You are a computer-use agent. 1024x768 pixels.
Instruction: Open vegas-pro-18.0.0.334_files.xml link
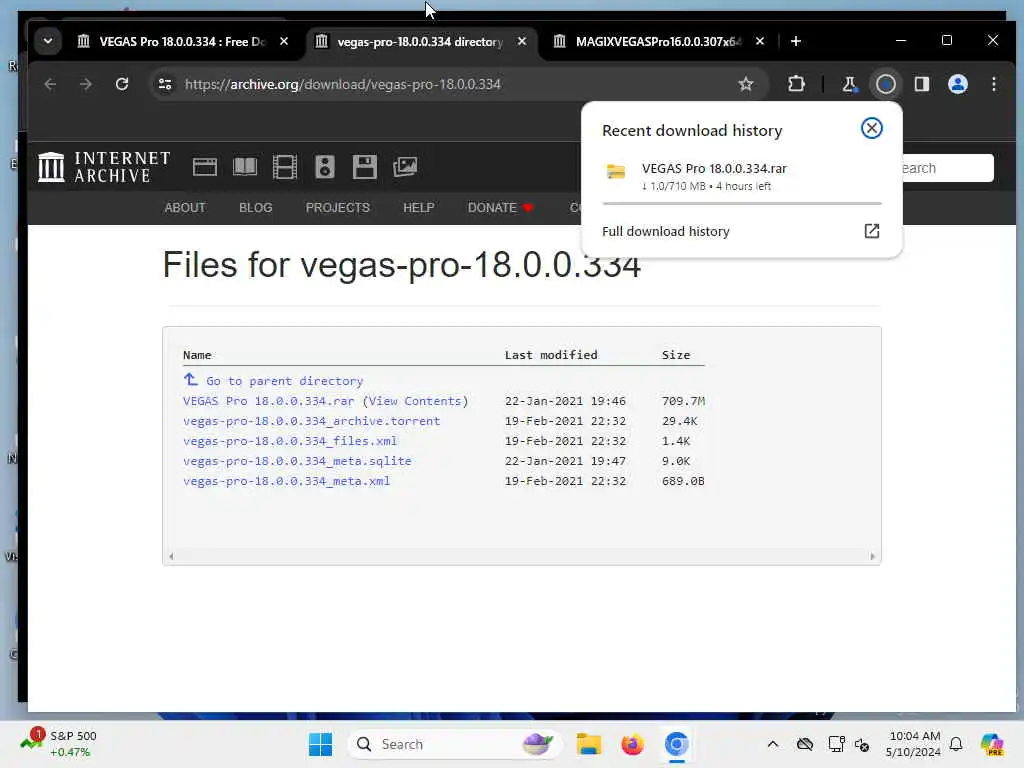click(x=290, y=441)
